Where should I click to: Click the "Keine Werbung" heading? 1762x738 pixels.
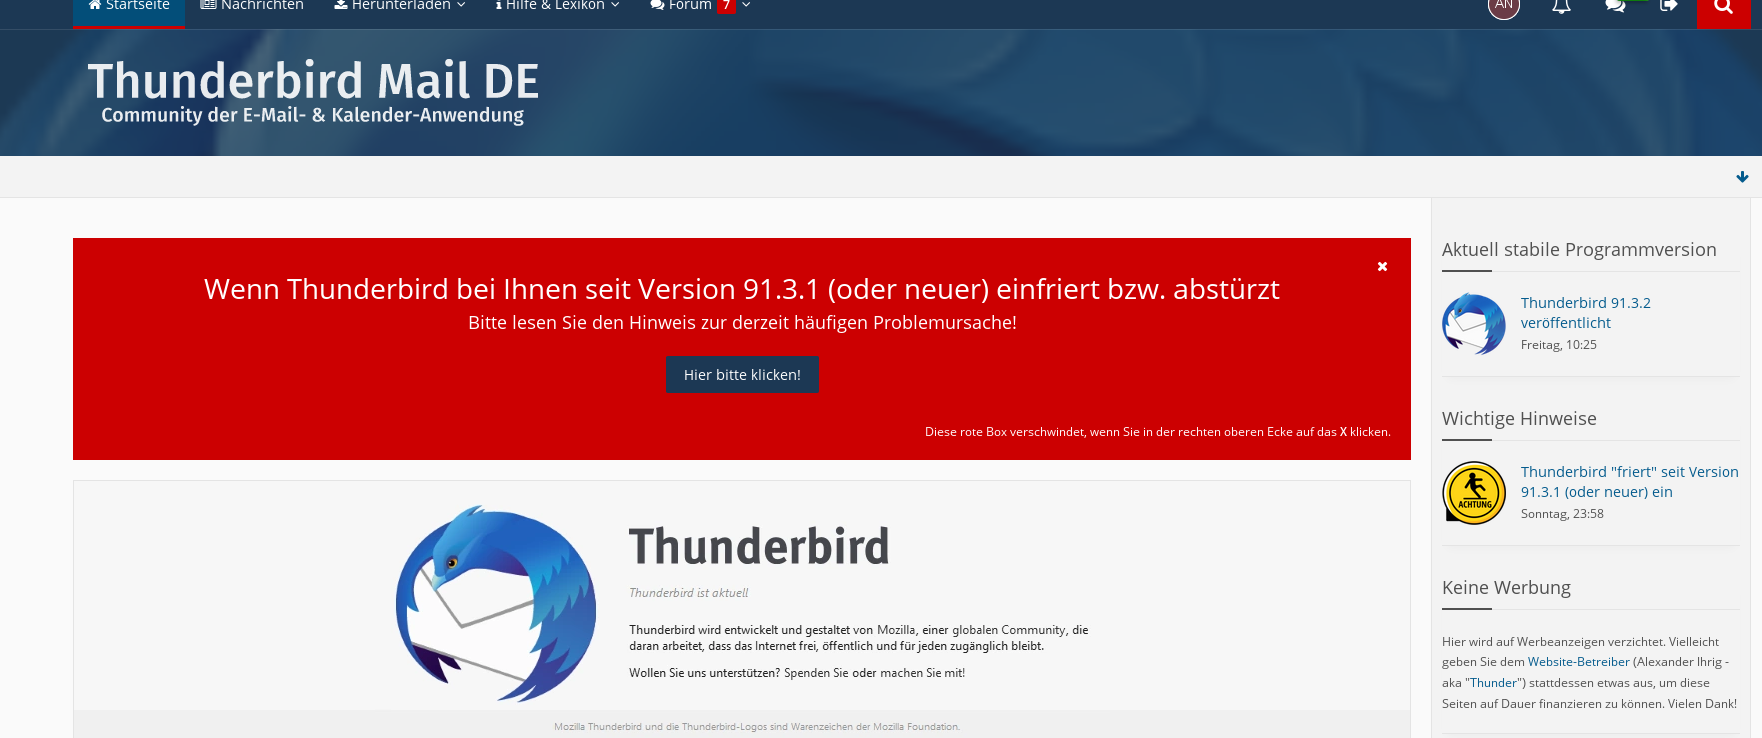pyautogui.click(x=1506, y=588)
